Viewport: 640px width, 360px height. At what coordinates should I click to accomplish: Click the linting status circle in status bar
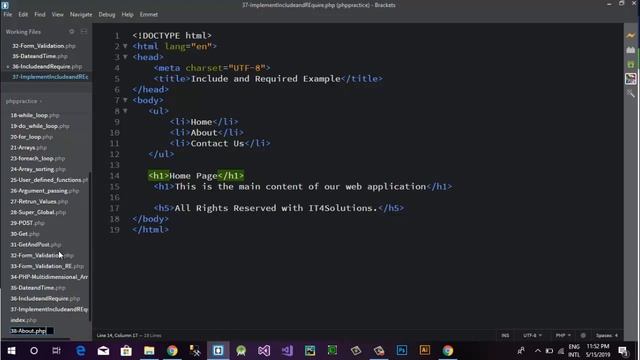click(x=583, y=336)
